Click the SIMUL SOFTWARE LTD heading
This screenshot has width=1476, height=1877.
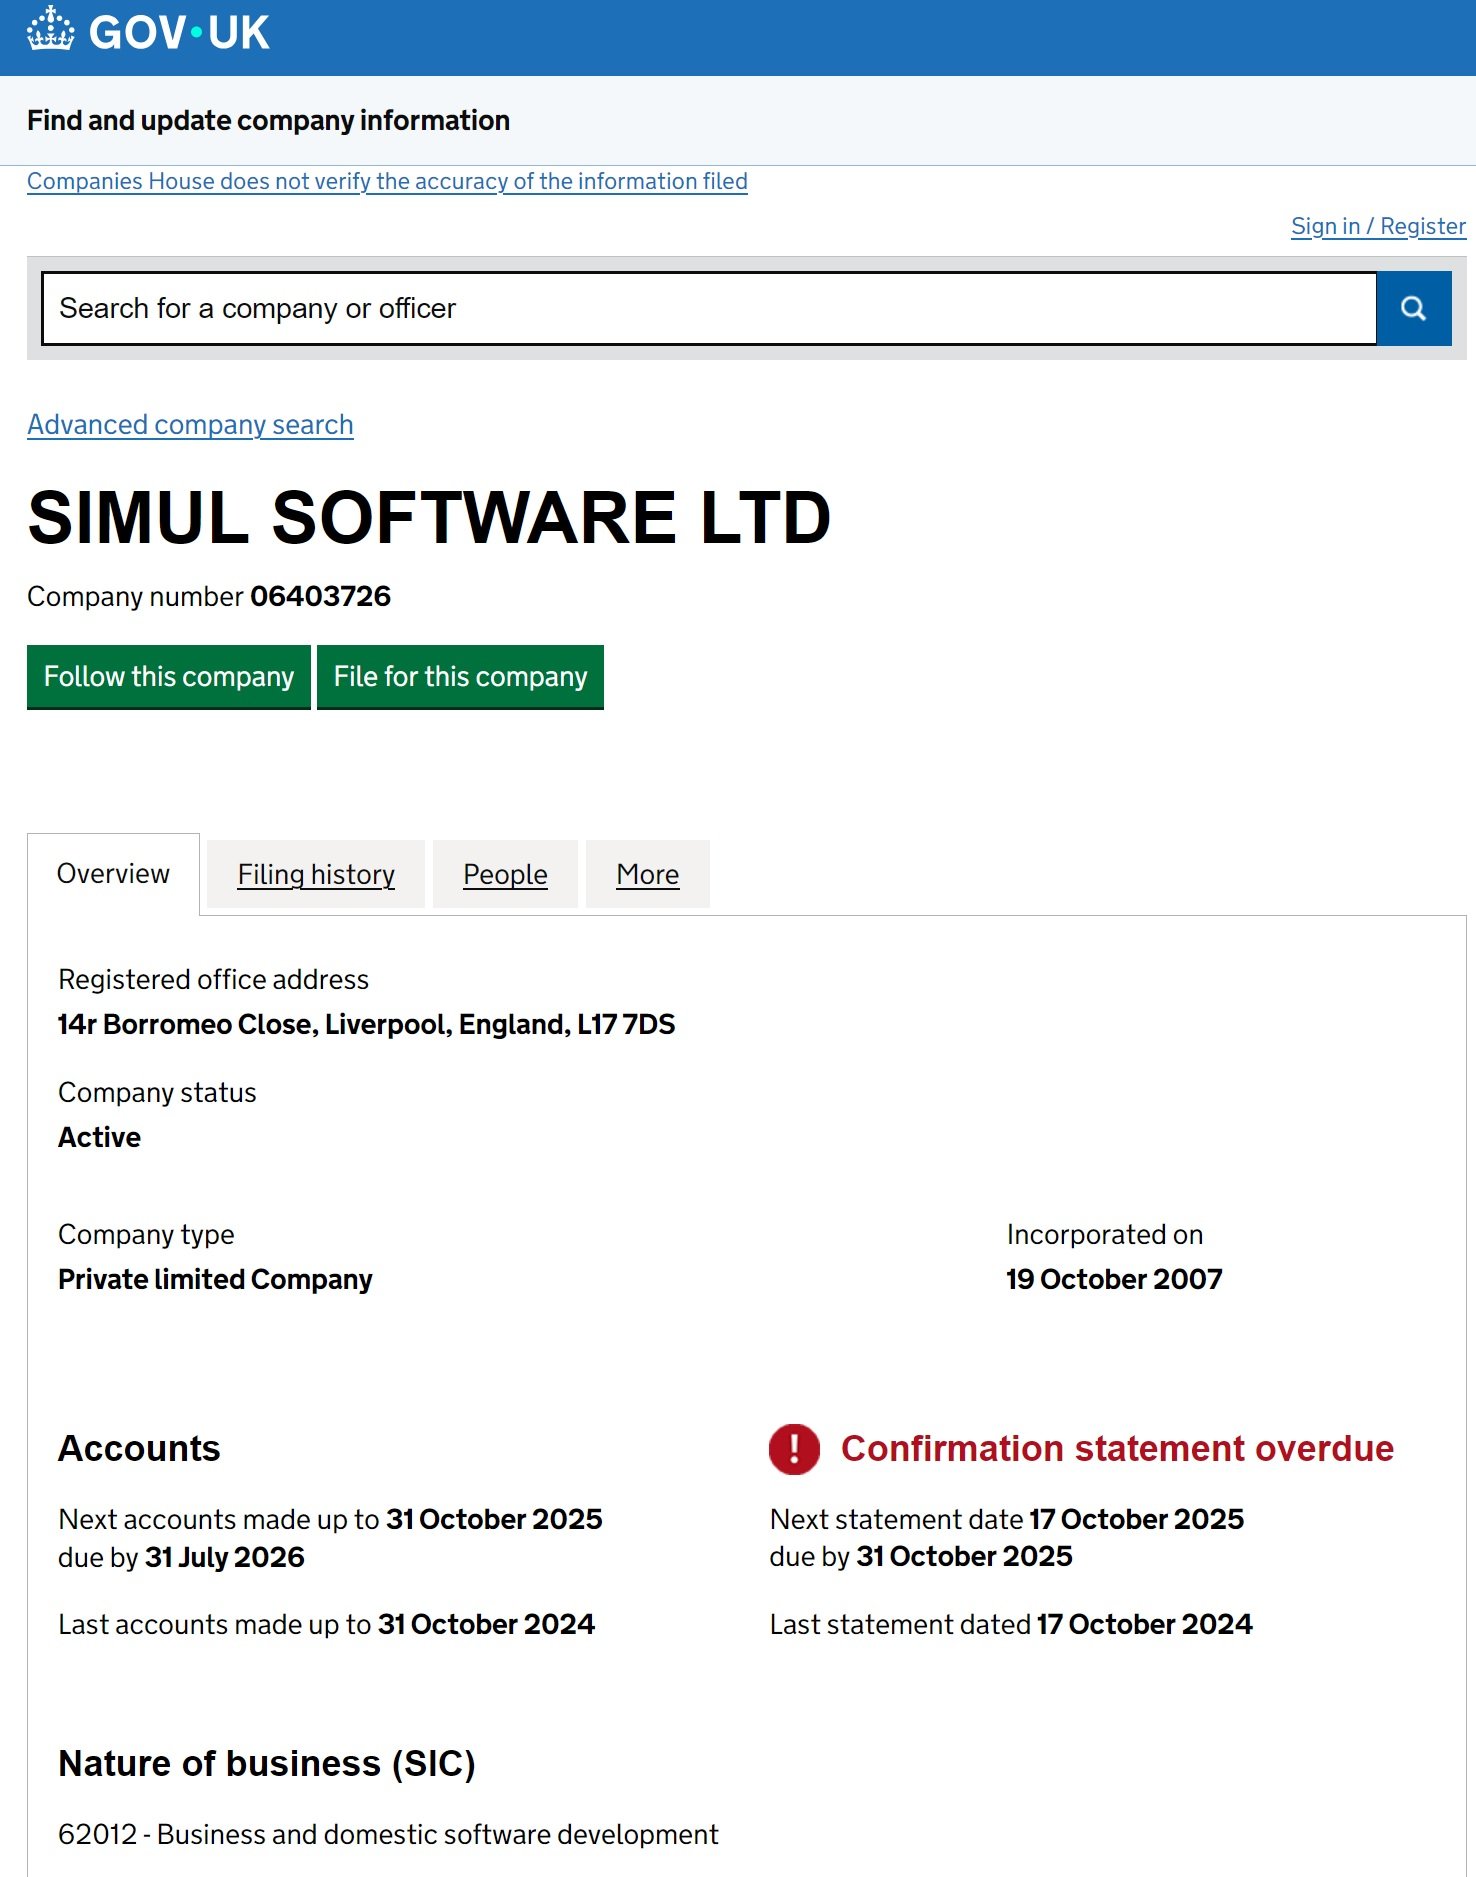click(429, 518)
